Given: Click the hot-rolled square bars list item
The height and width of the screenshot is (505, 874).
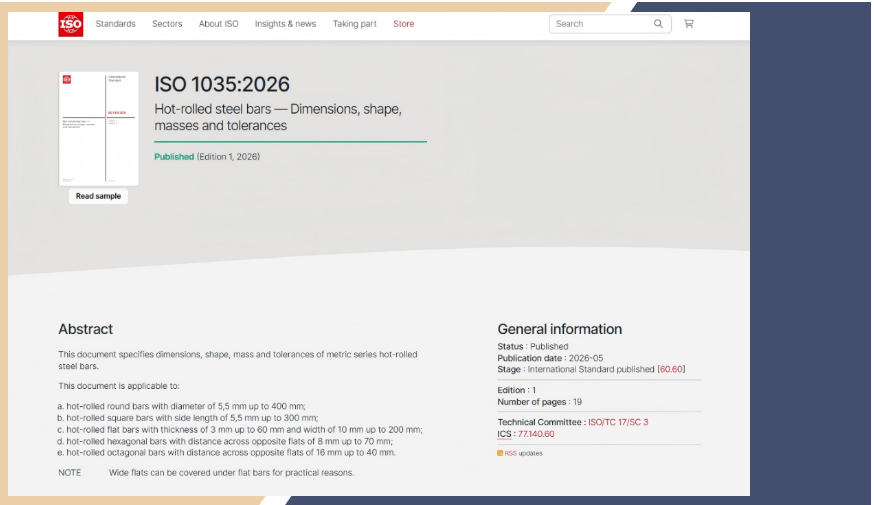Looking at the screenshot, I should (x=188, y=418).
